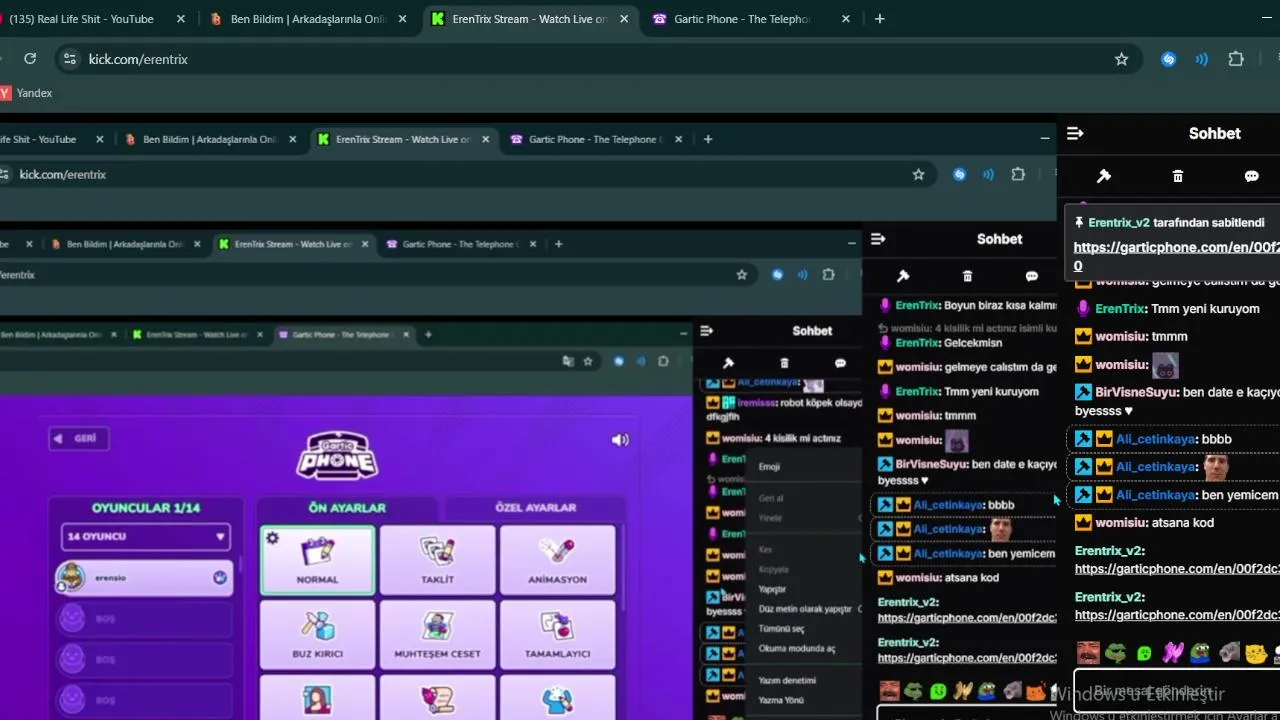Image resolution: width=1280 pixels, height=720 pixels.
Task: Click the trash icon in the innermost chat panel
Action: tap(784, 363)
